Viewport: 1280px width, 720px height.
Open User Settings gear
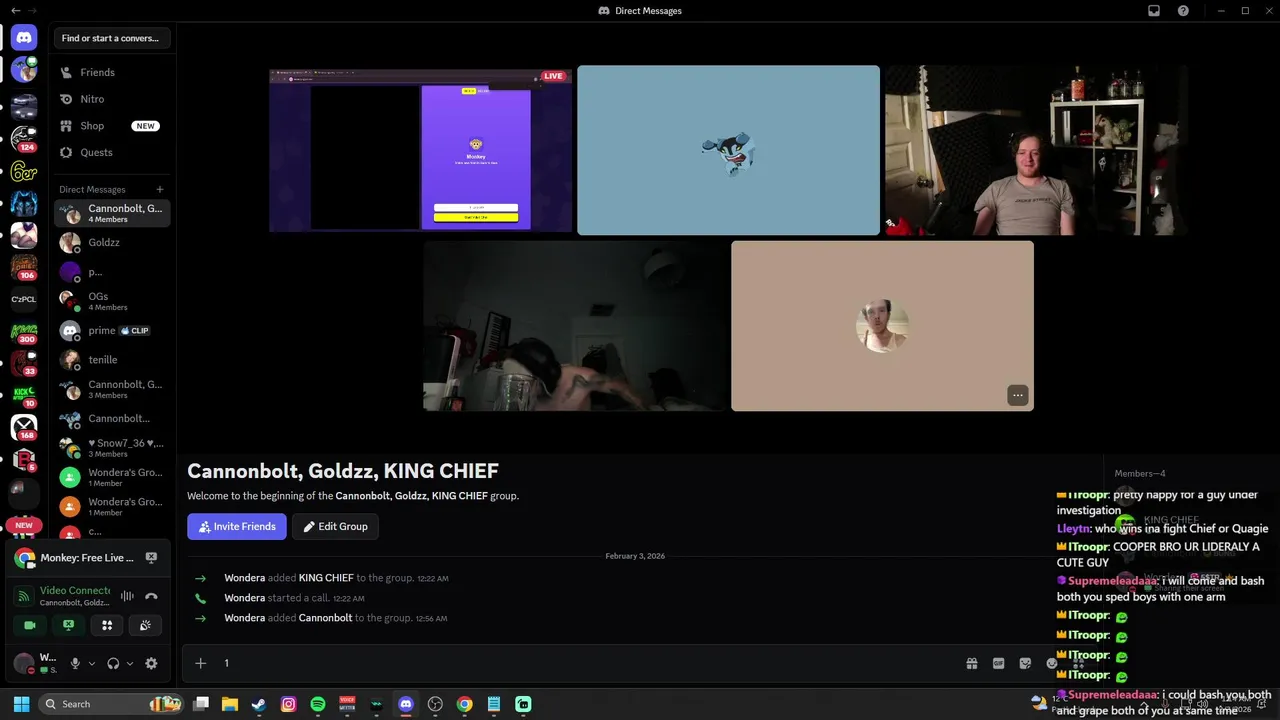point(151,663)
